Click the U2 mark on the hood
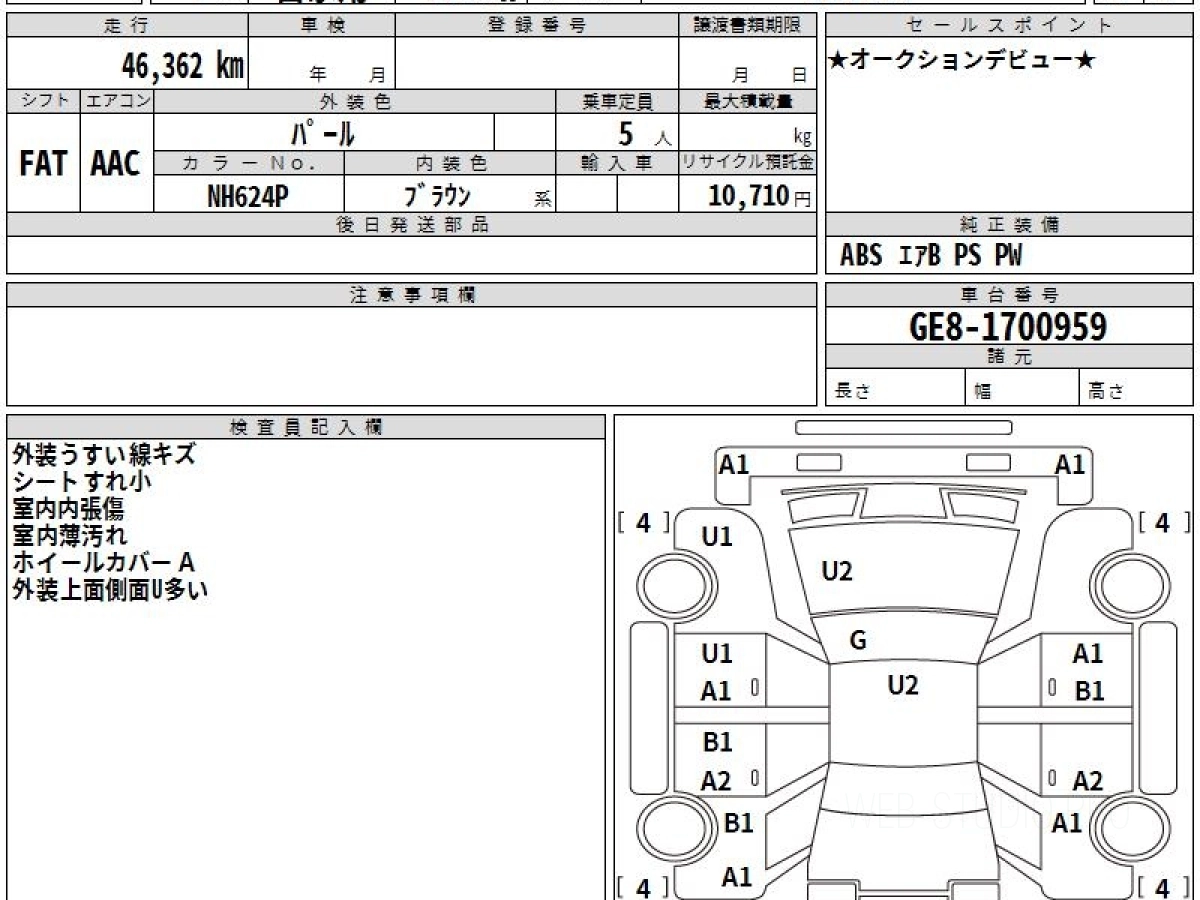The width and height of the screenshot is (1200, 900). 837,571
